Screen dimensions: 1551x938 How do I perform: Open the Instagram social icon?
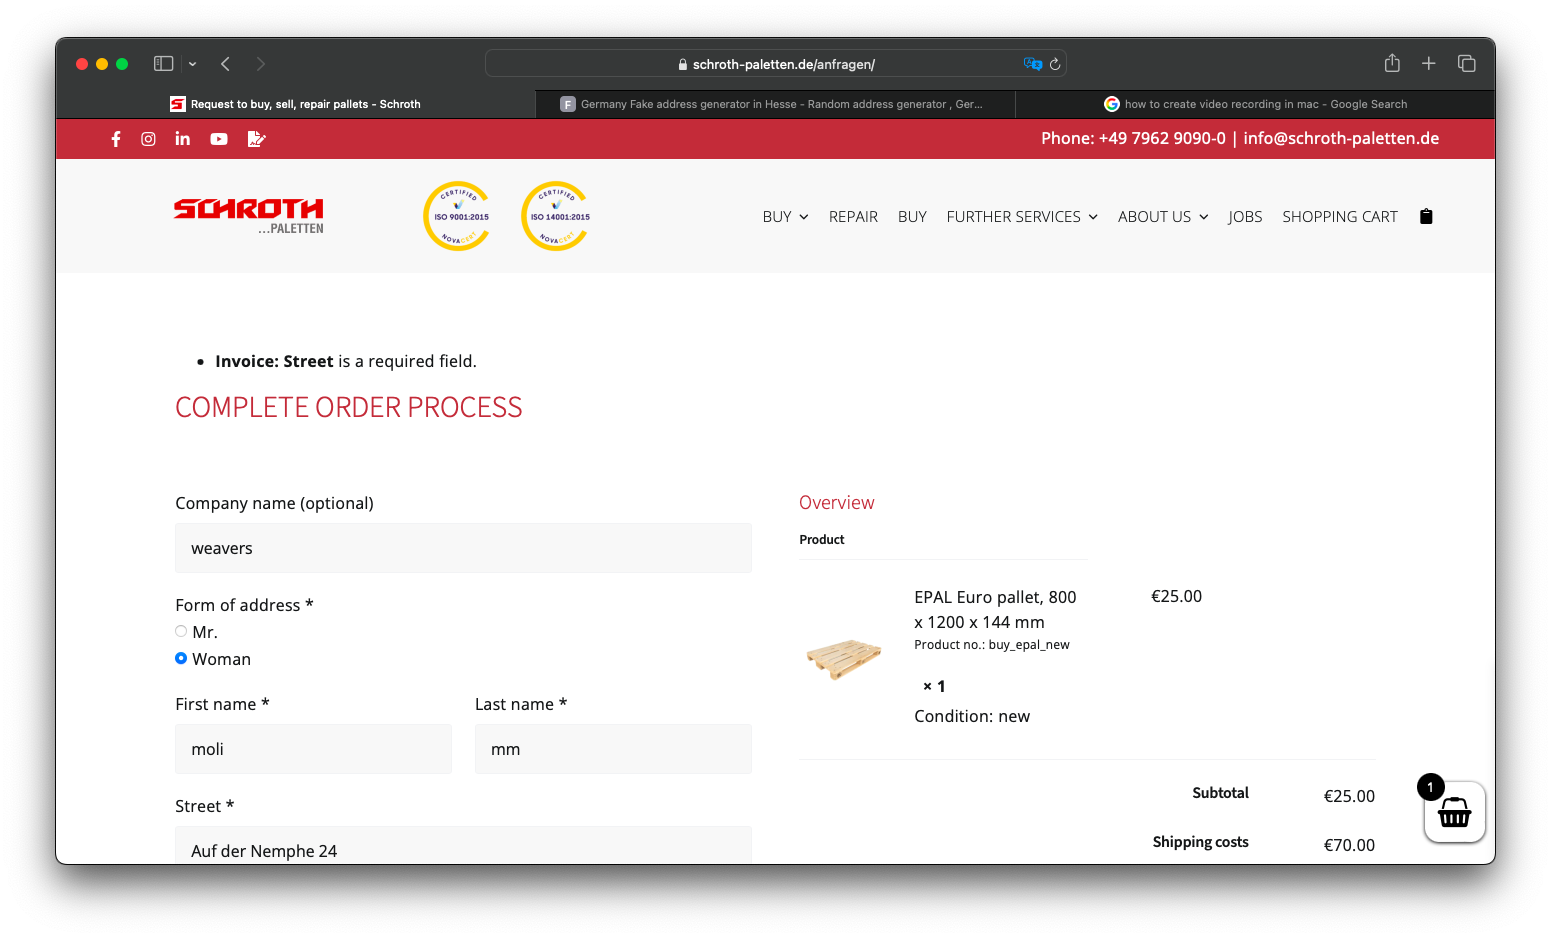click(x=148, y=139)
